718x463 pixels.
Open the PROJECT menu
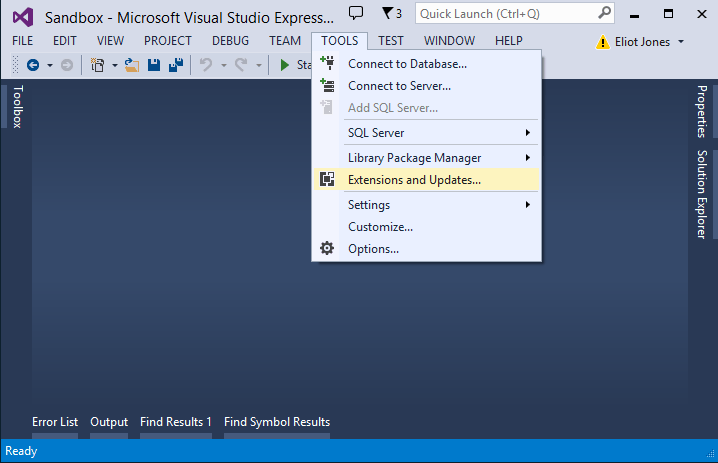point(168,41)
